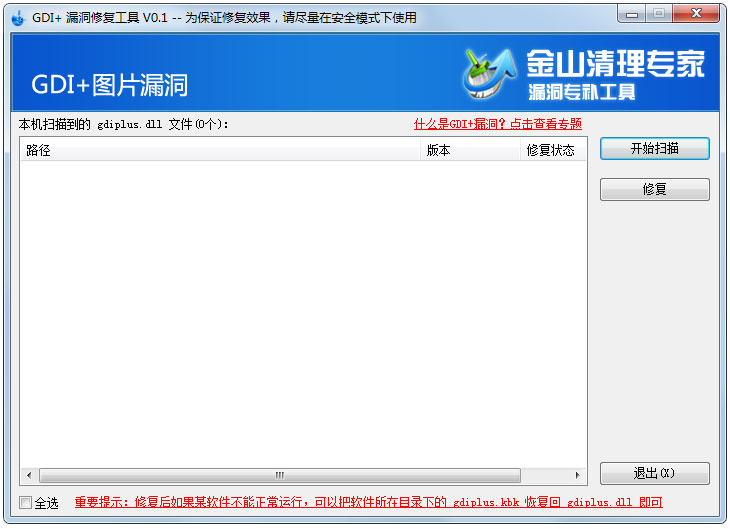The image size is (730, 529).
Task: Click the 本机扫描到的 gdiplus.dll 文件 label
Action: 123,124
